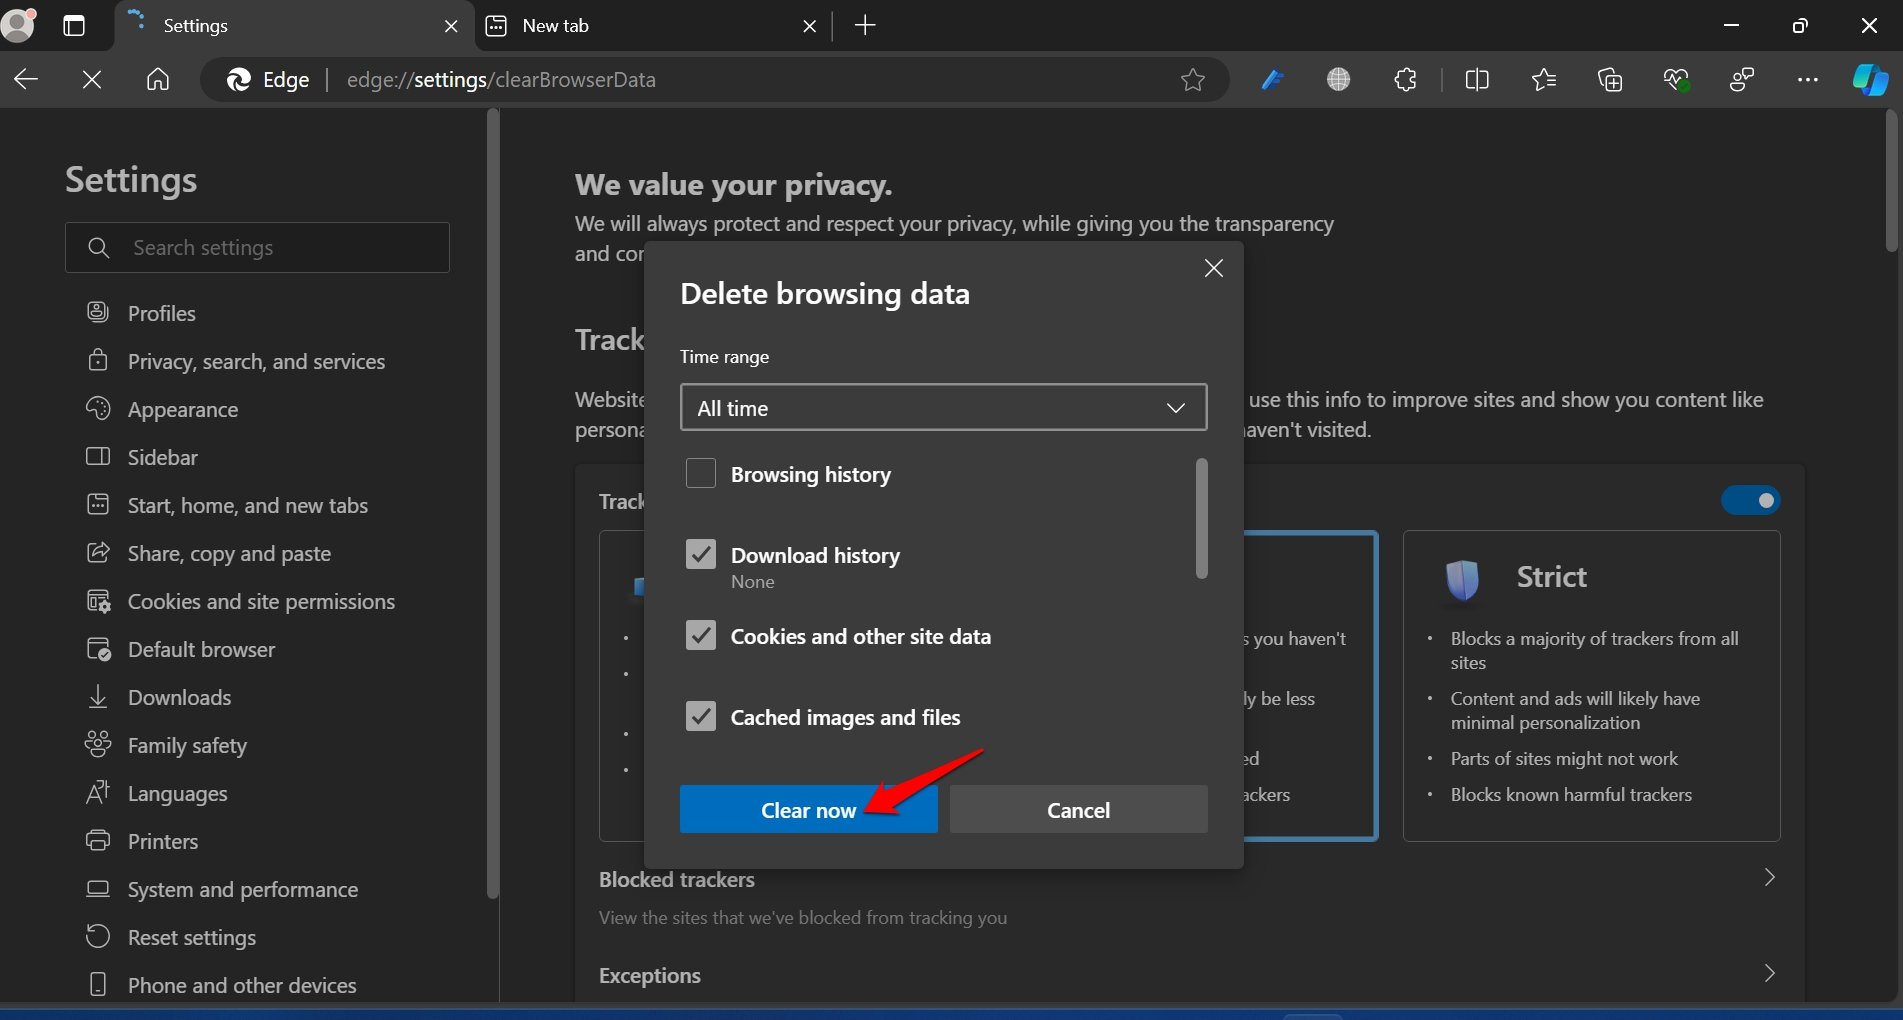Open the Favorites list icon
The width and height of the screenshot is (1903, 1020).
[1543, 79]
